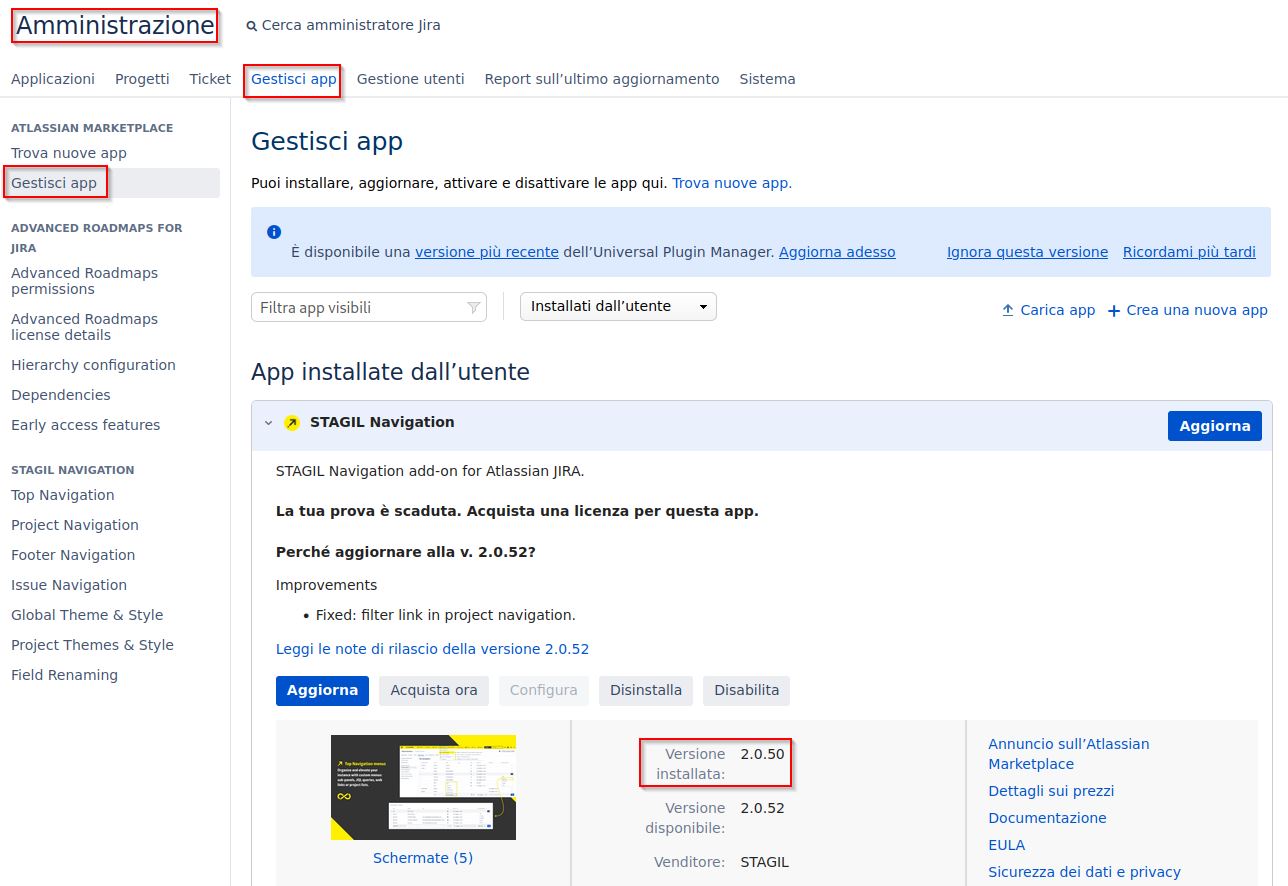Viewport: 1288px width, 886px height.
Task: Click Aggiorna button below release notes
Action: 322,691
